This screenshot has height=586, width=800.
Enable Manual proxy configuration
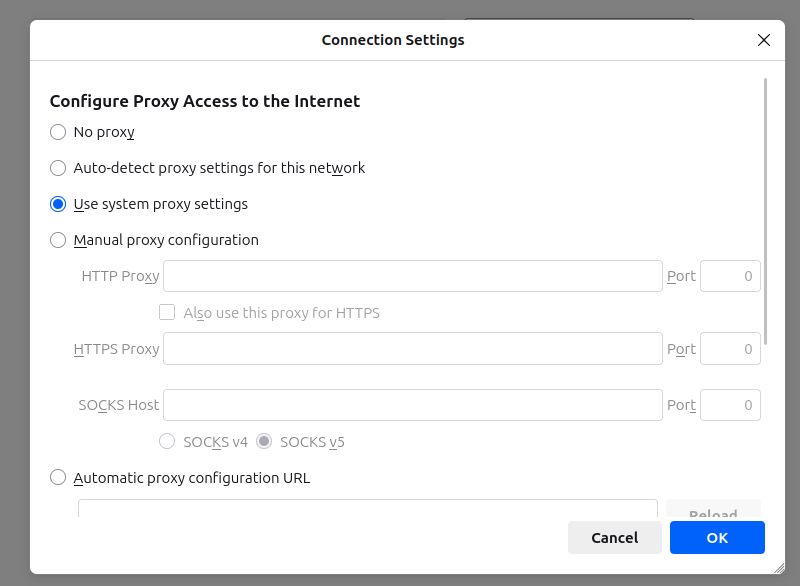pyautogui.click(x=58, y=240)
